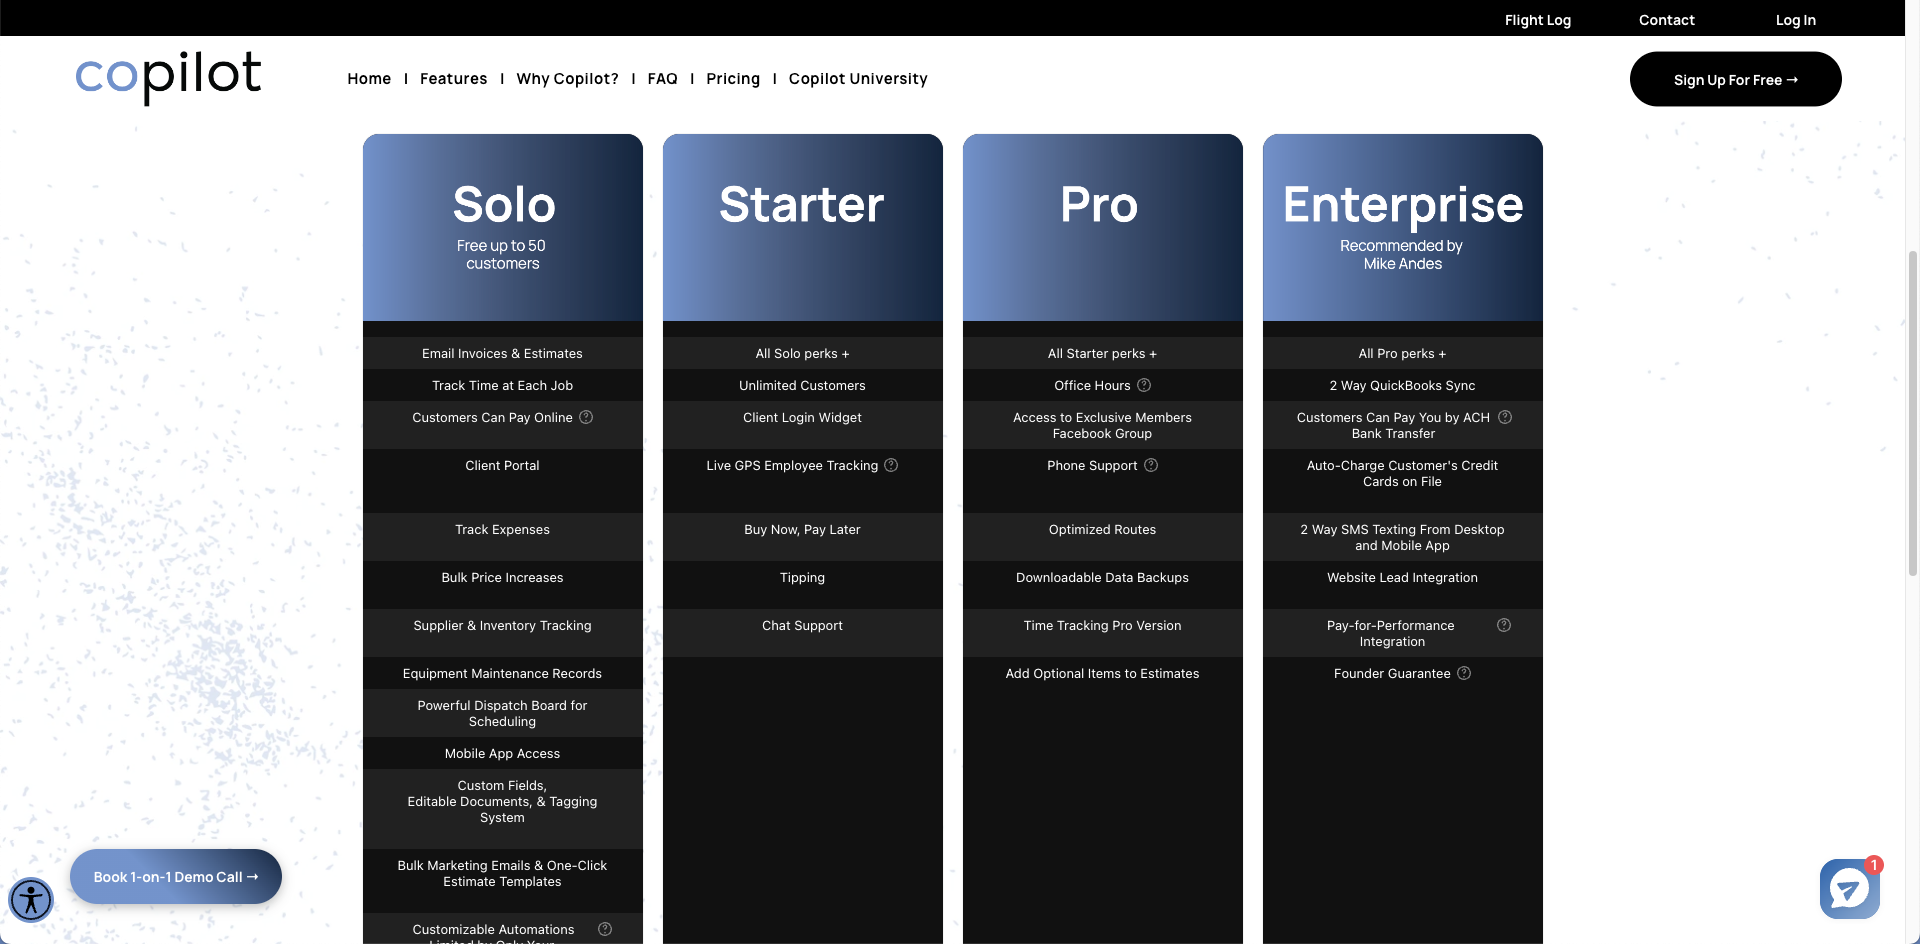Click 'Website Lead Integration' text
This screenshot has width=1920, height=944.
click(1403, 577)
